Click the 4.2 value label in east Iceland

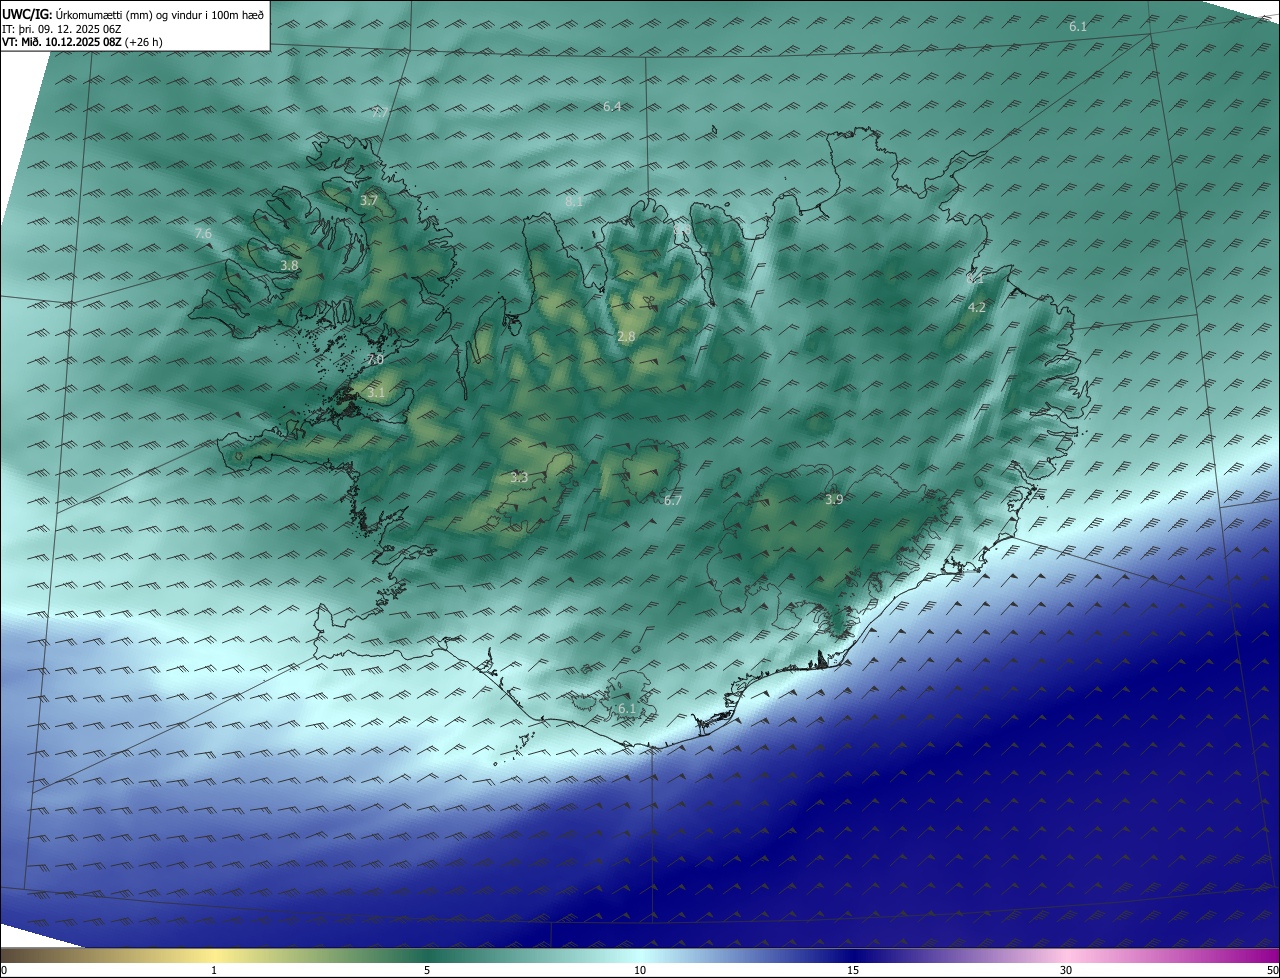click(977, 308)
